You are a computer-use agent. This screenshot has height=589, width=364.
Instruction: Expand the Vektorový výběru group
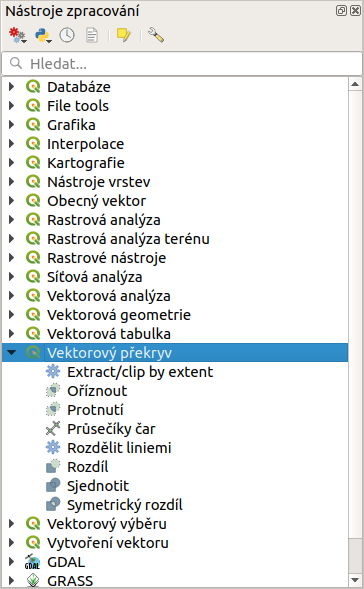pos(12,523)
